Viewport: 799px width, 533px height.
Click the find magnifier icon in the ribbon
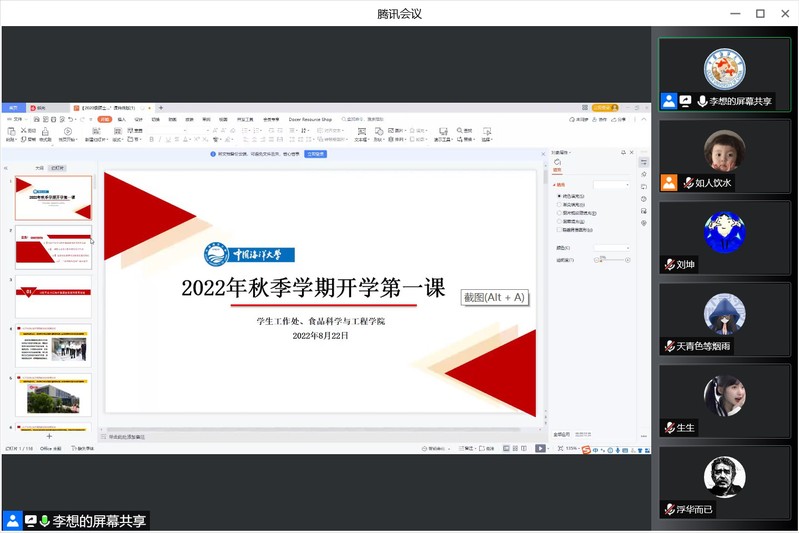click(x=460, y=130)
